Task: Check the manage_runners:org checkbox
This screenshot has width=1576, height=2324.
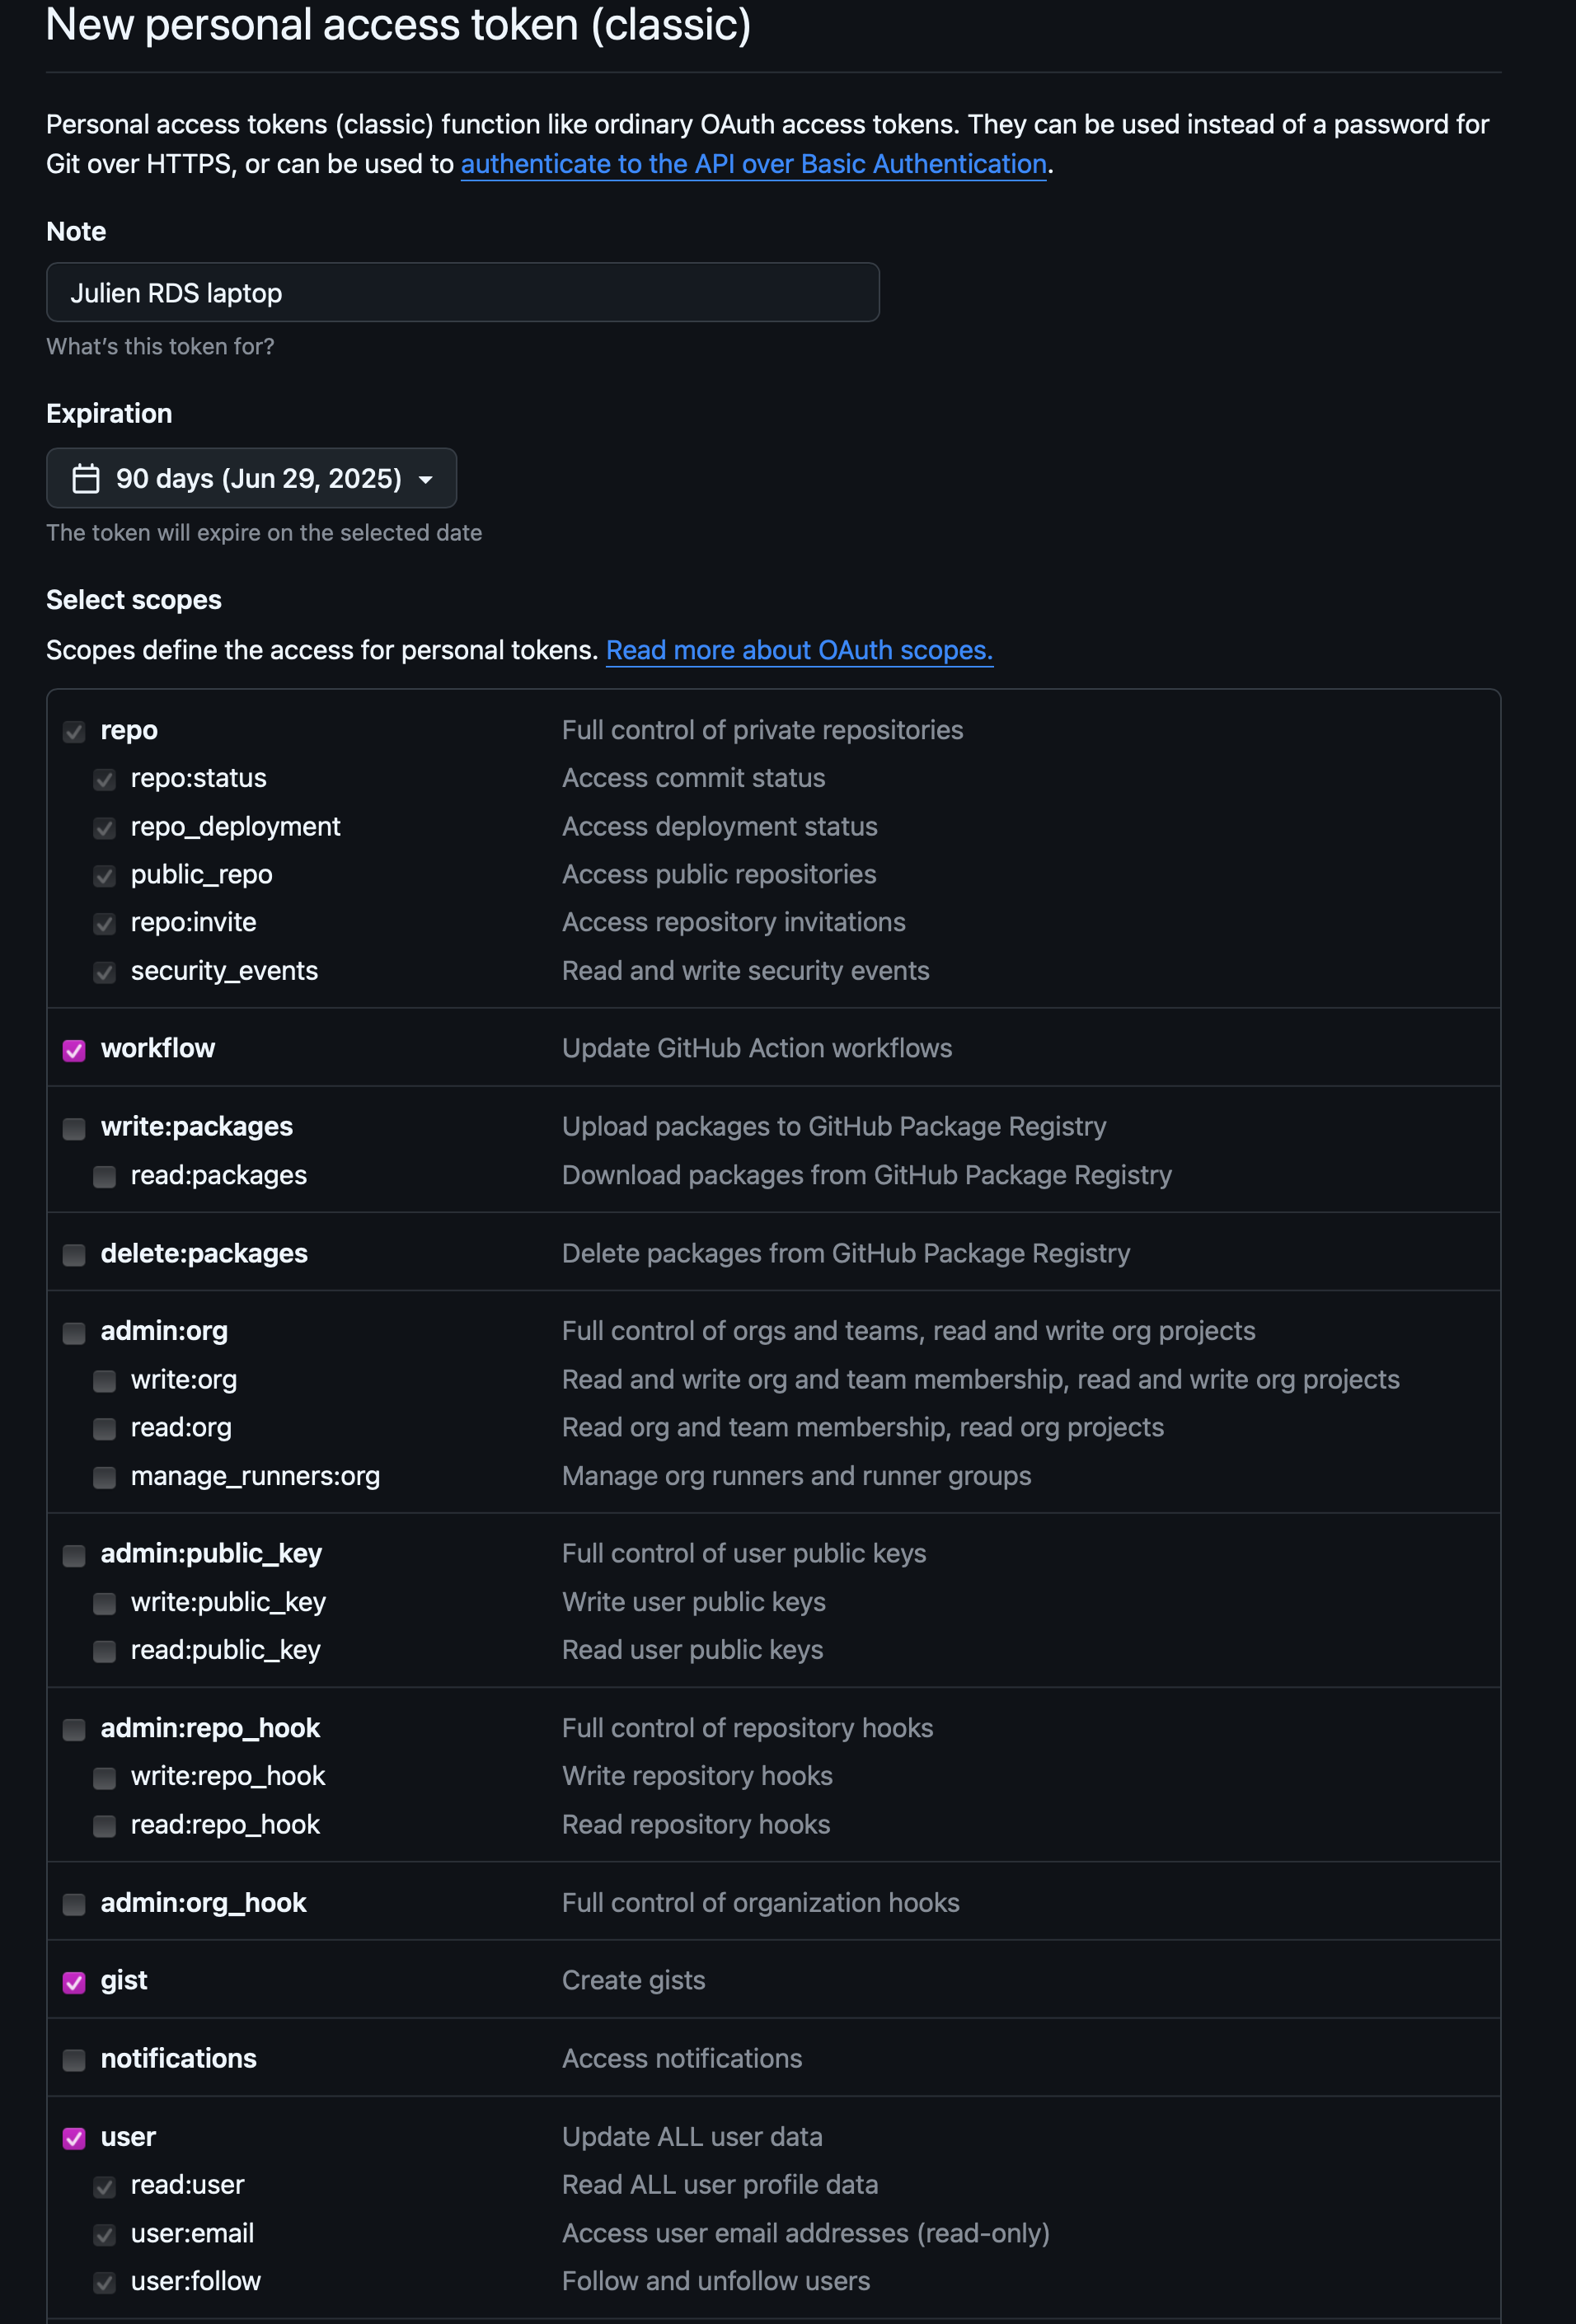Action: point(104,1477)
